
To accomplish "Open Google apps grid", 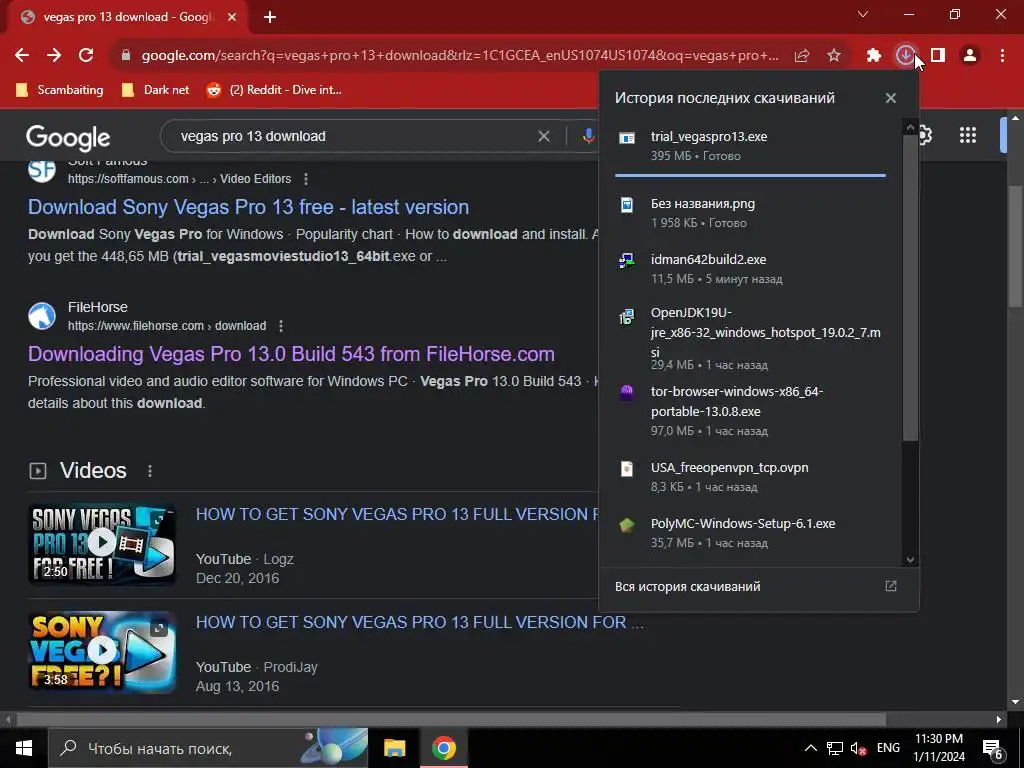I will coord(968,135).
